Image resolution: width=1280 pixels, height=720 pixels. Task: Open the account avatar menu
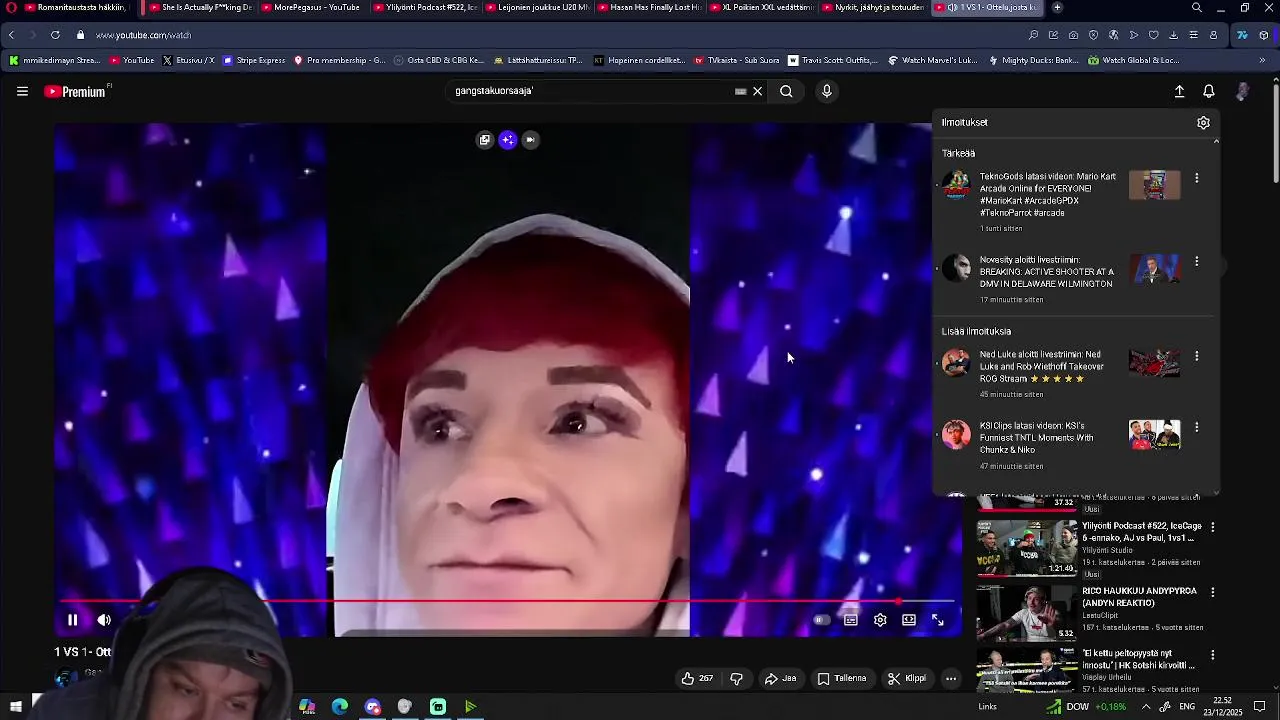pyautogui.click(x=1242, y=91)
